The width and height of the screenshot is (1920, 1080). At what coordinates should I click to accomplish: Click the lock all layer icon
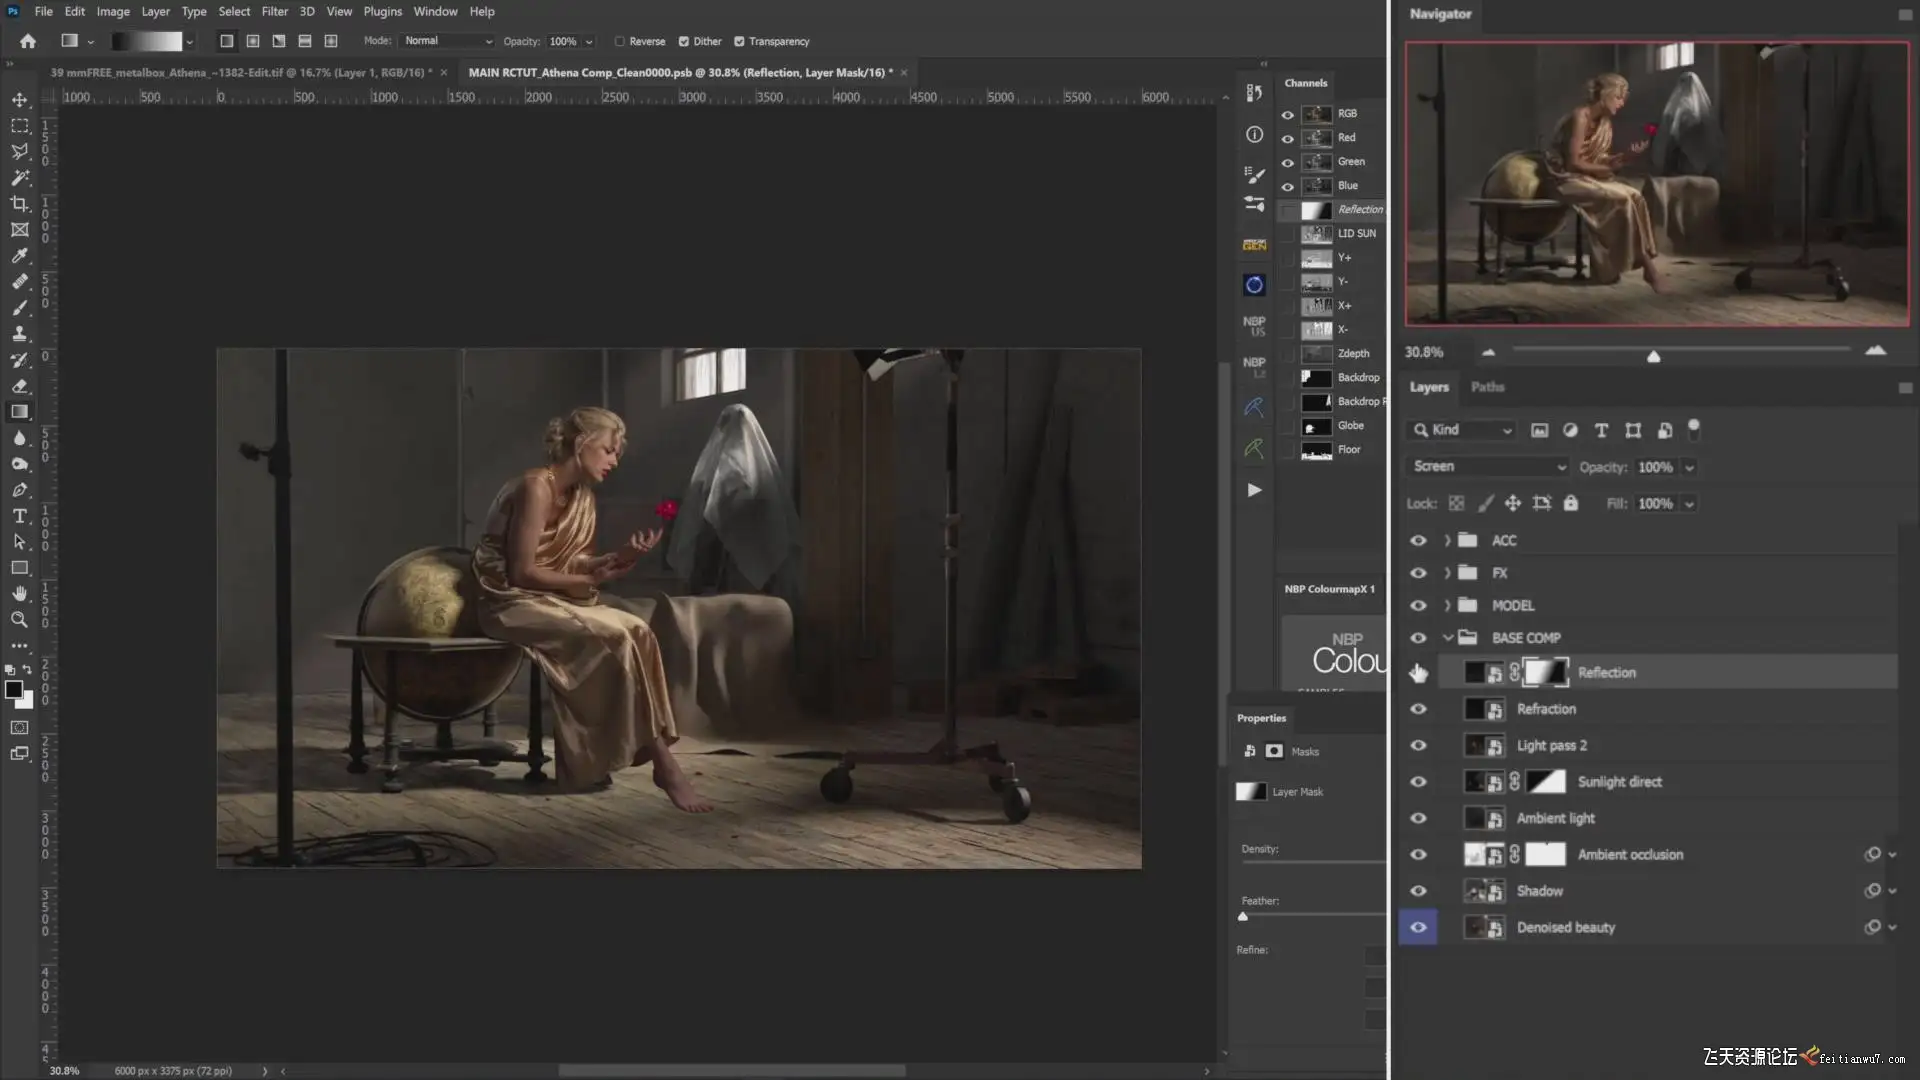(x=1570, y=504)
